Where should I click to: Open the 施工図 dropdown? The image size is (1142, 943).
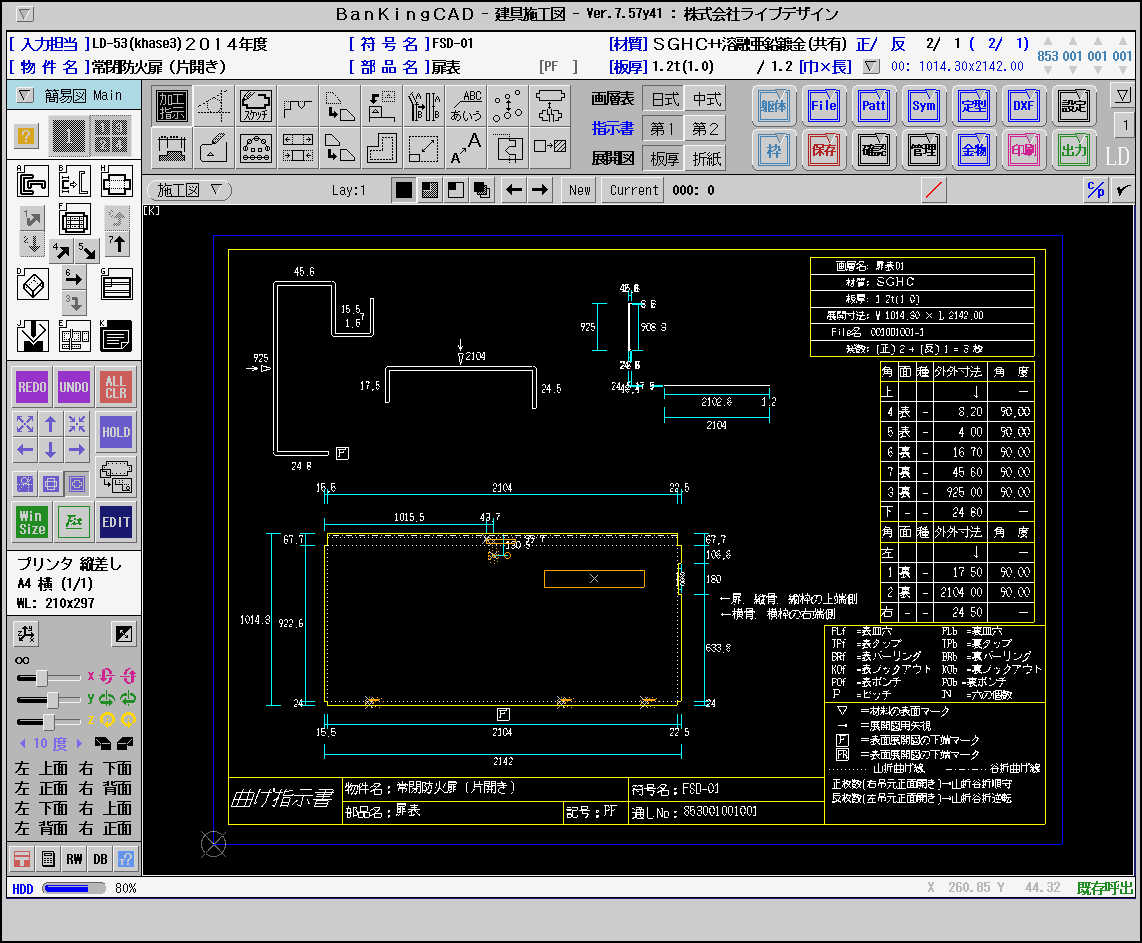189,190
